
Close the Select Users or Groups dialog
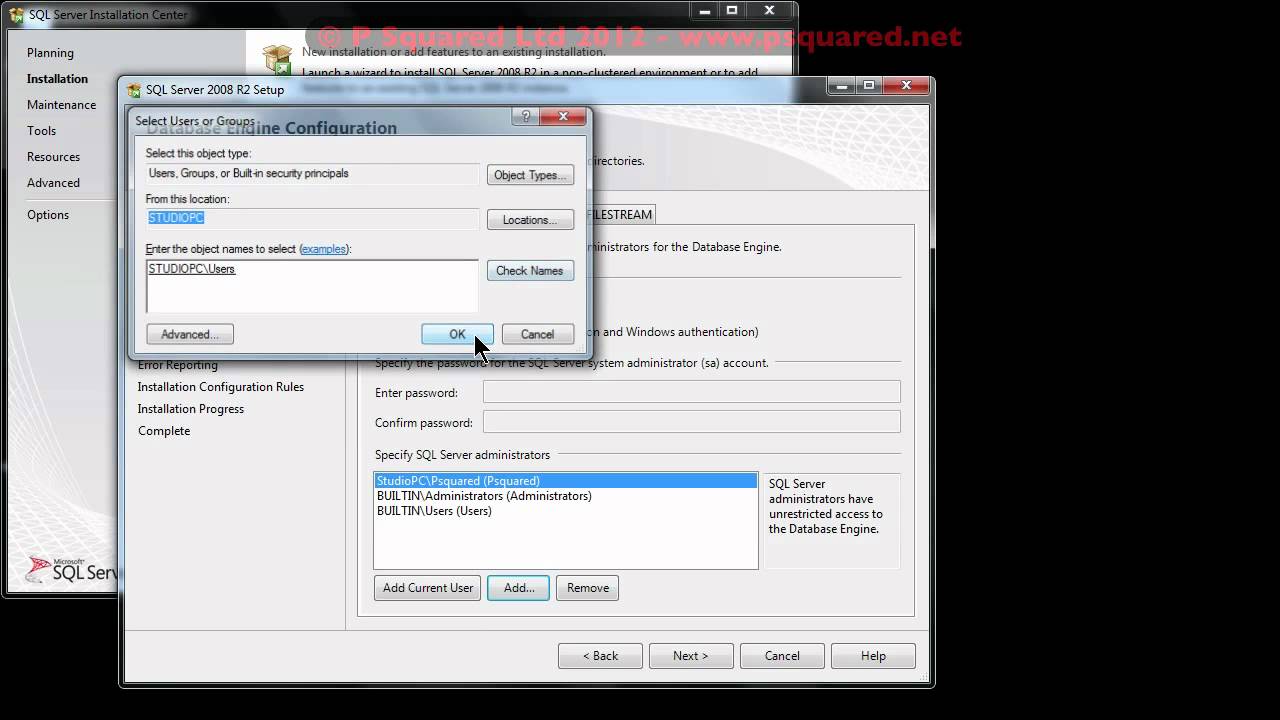pos(563,117)
